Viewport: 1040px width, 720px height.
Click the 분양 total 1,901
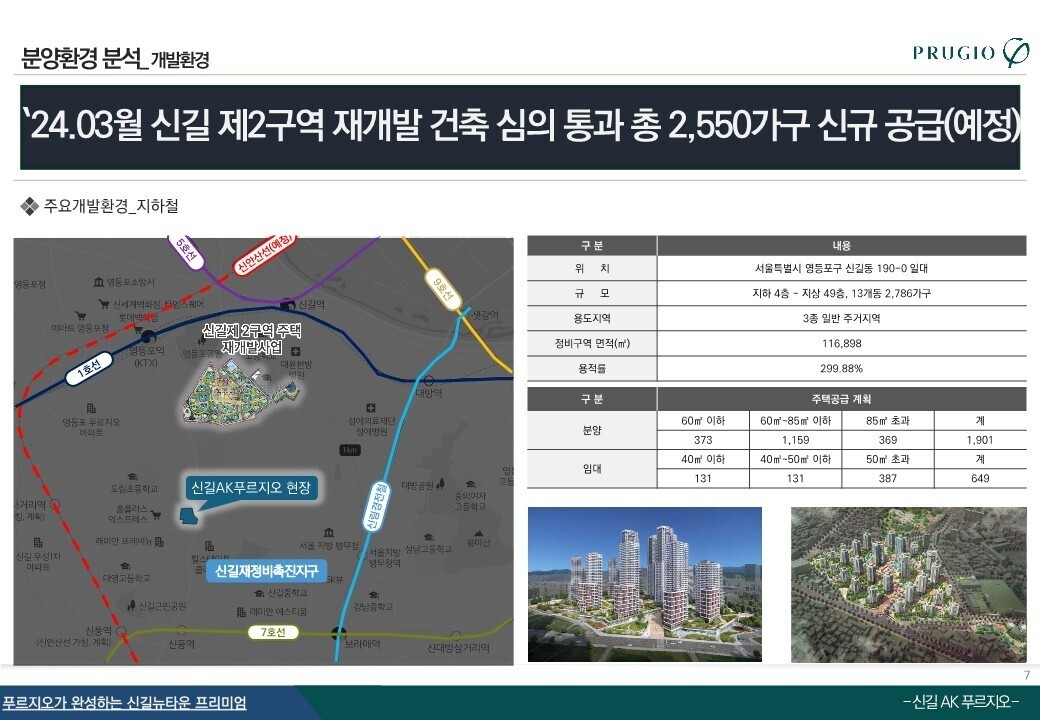coord(980,440)
